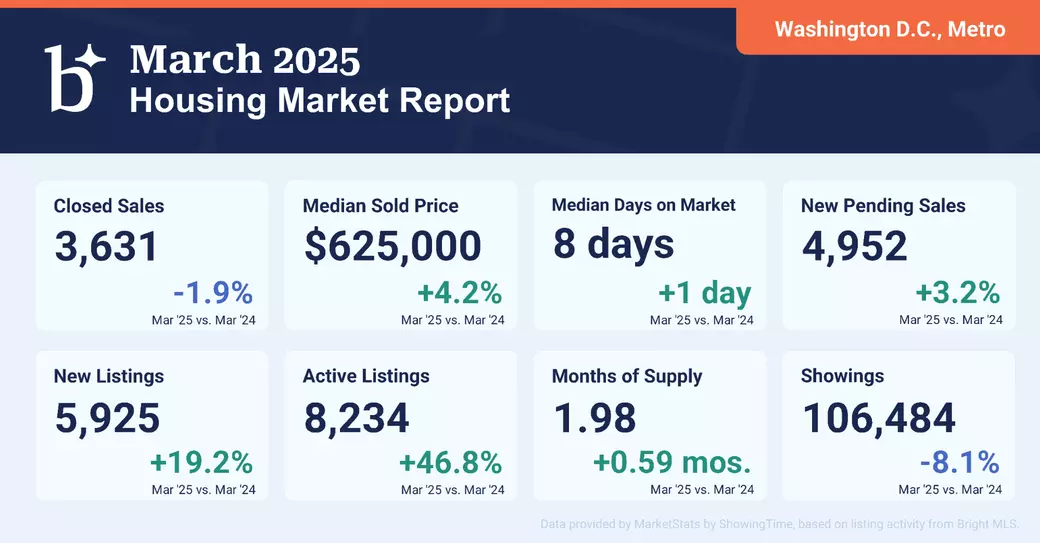This screenshot has width=1040, height=543.
Task: Click the +1 day change value
Action: 704,293
